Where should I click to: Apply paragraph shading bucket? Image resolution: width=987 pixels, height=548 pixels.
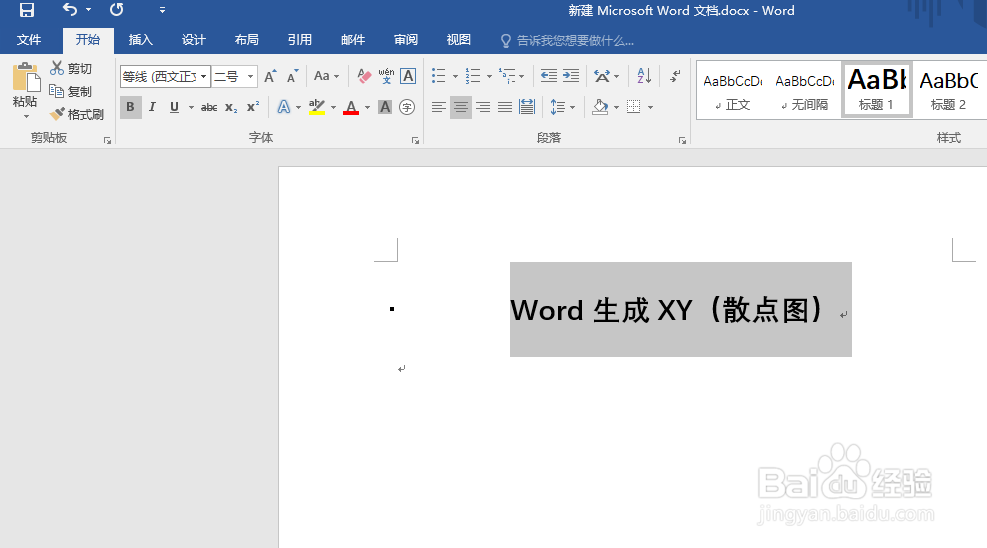[600, 108]
